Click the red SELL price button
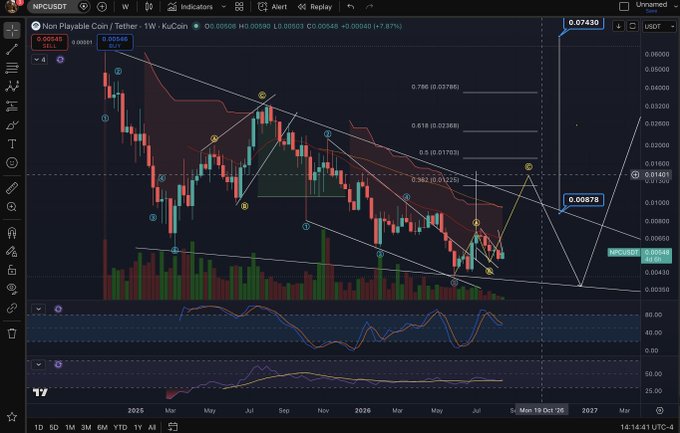Screen dimensions: 680x433 (49, 42)
